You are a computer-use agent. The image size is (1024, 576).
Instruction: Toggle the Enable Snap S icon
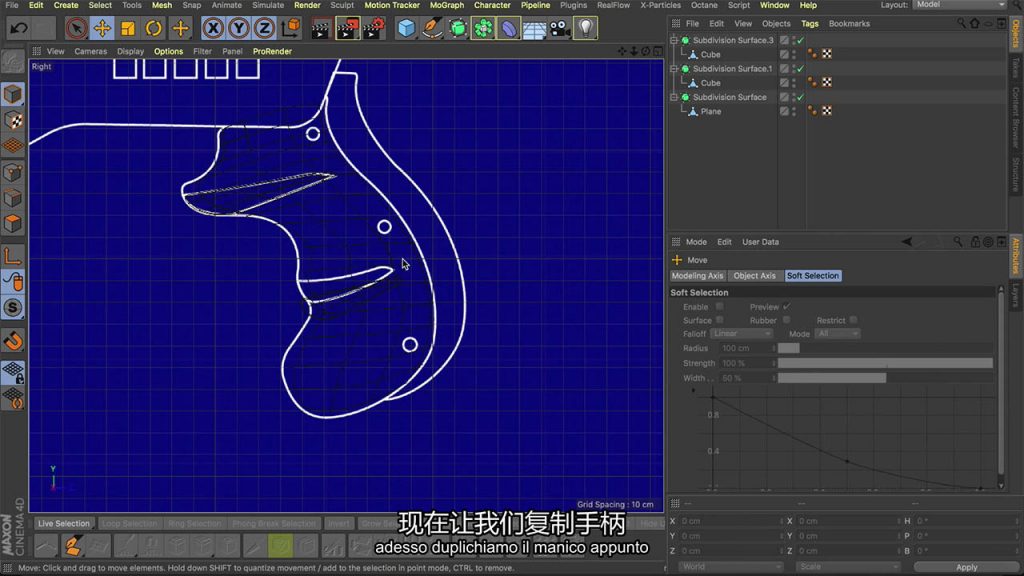click(x=13, y=308)
